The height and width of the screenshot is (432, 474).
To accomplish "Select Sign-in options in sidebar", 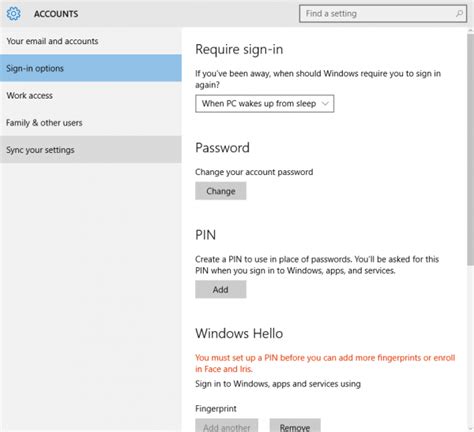I will [x=91, y=68].
